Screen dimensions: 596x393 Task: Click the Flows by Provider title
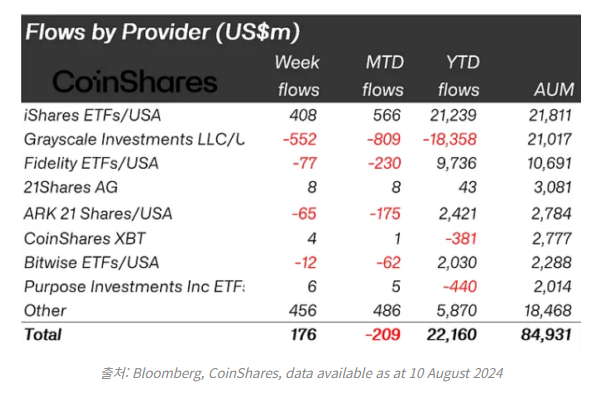162,32
